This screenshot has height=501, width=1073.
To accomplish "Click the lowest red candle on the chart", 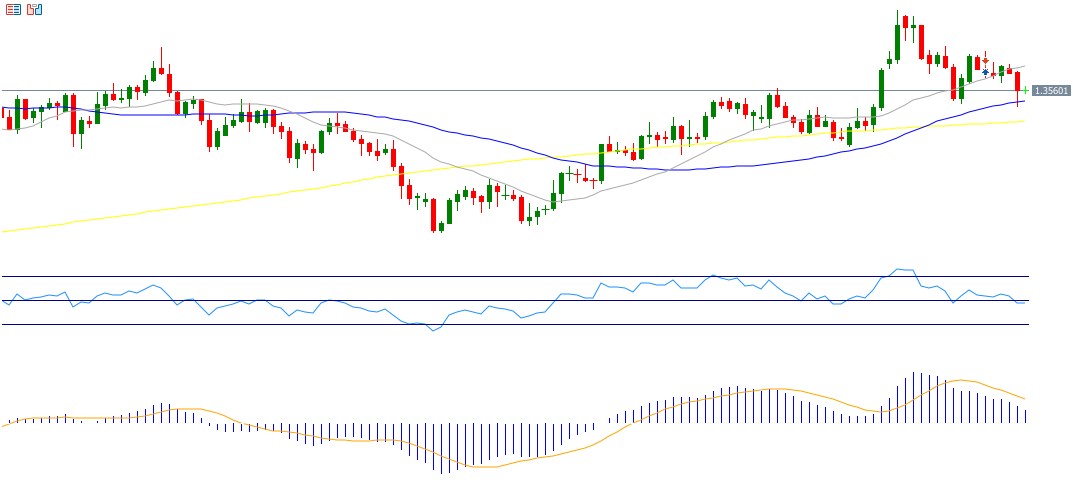I will (x=433, y=215).
